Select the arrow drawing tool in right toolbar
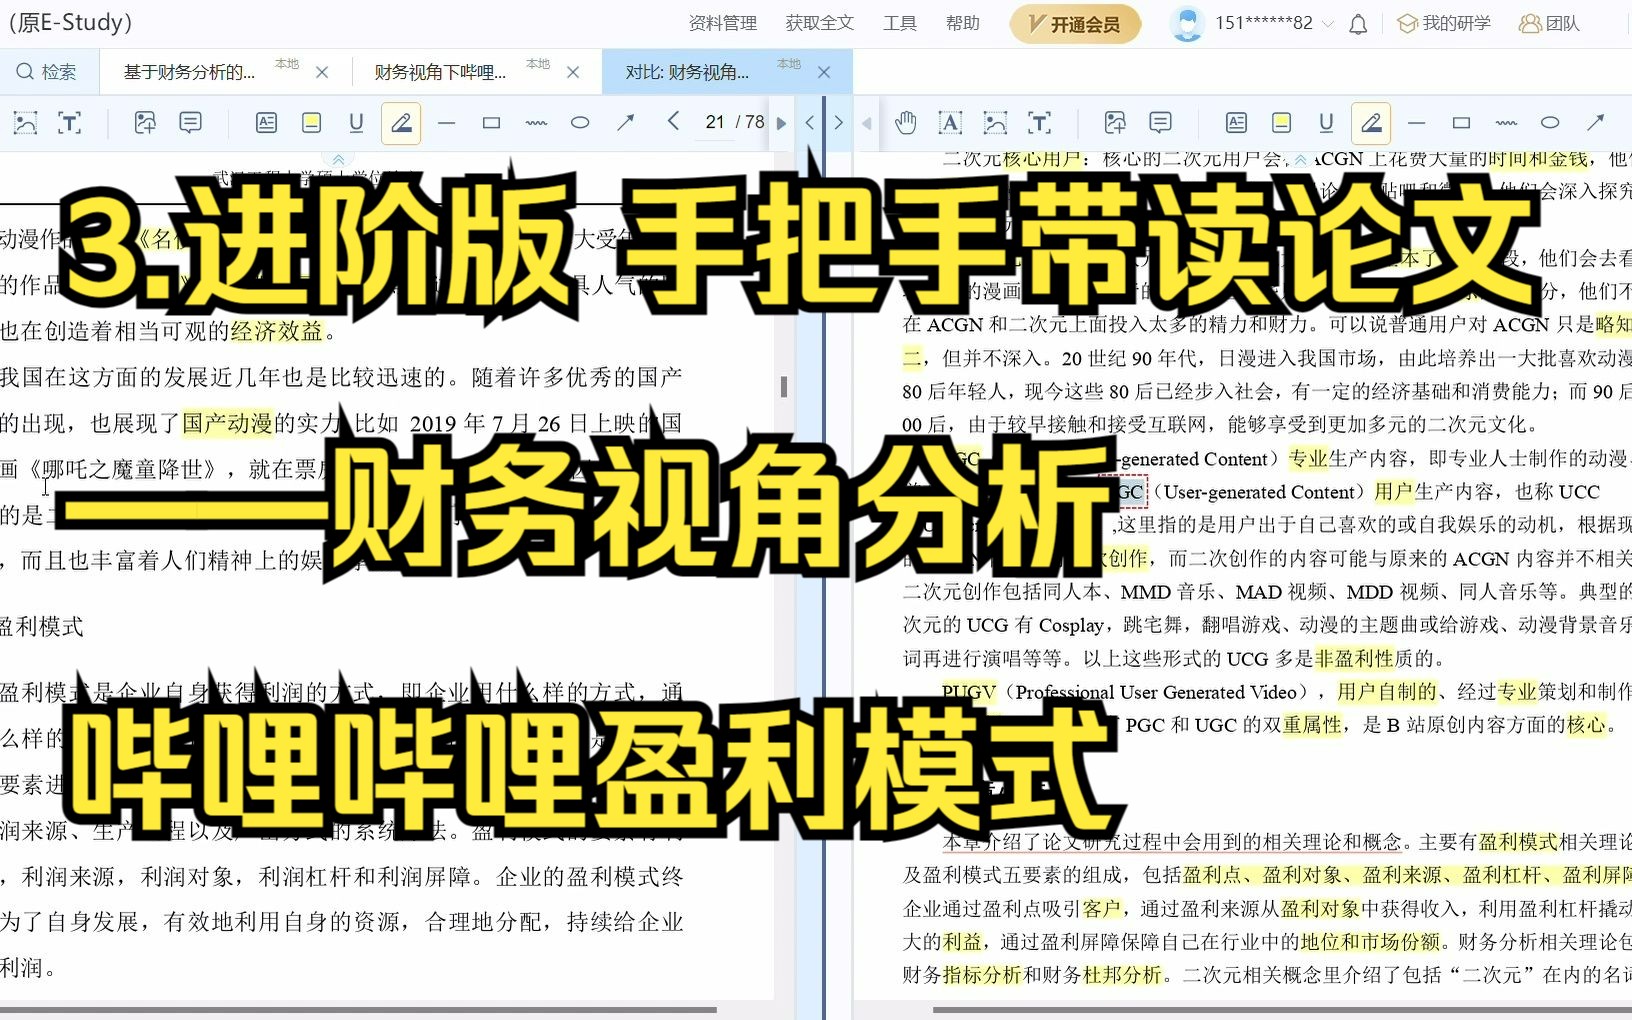Viewport: 1632px width, 1020px height. pos(1595,123)
